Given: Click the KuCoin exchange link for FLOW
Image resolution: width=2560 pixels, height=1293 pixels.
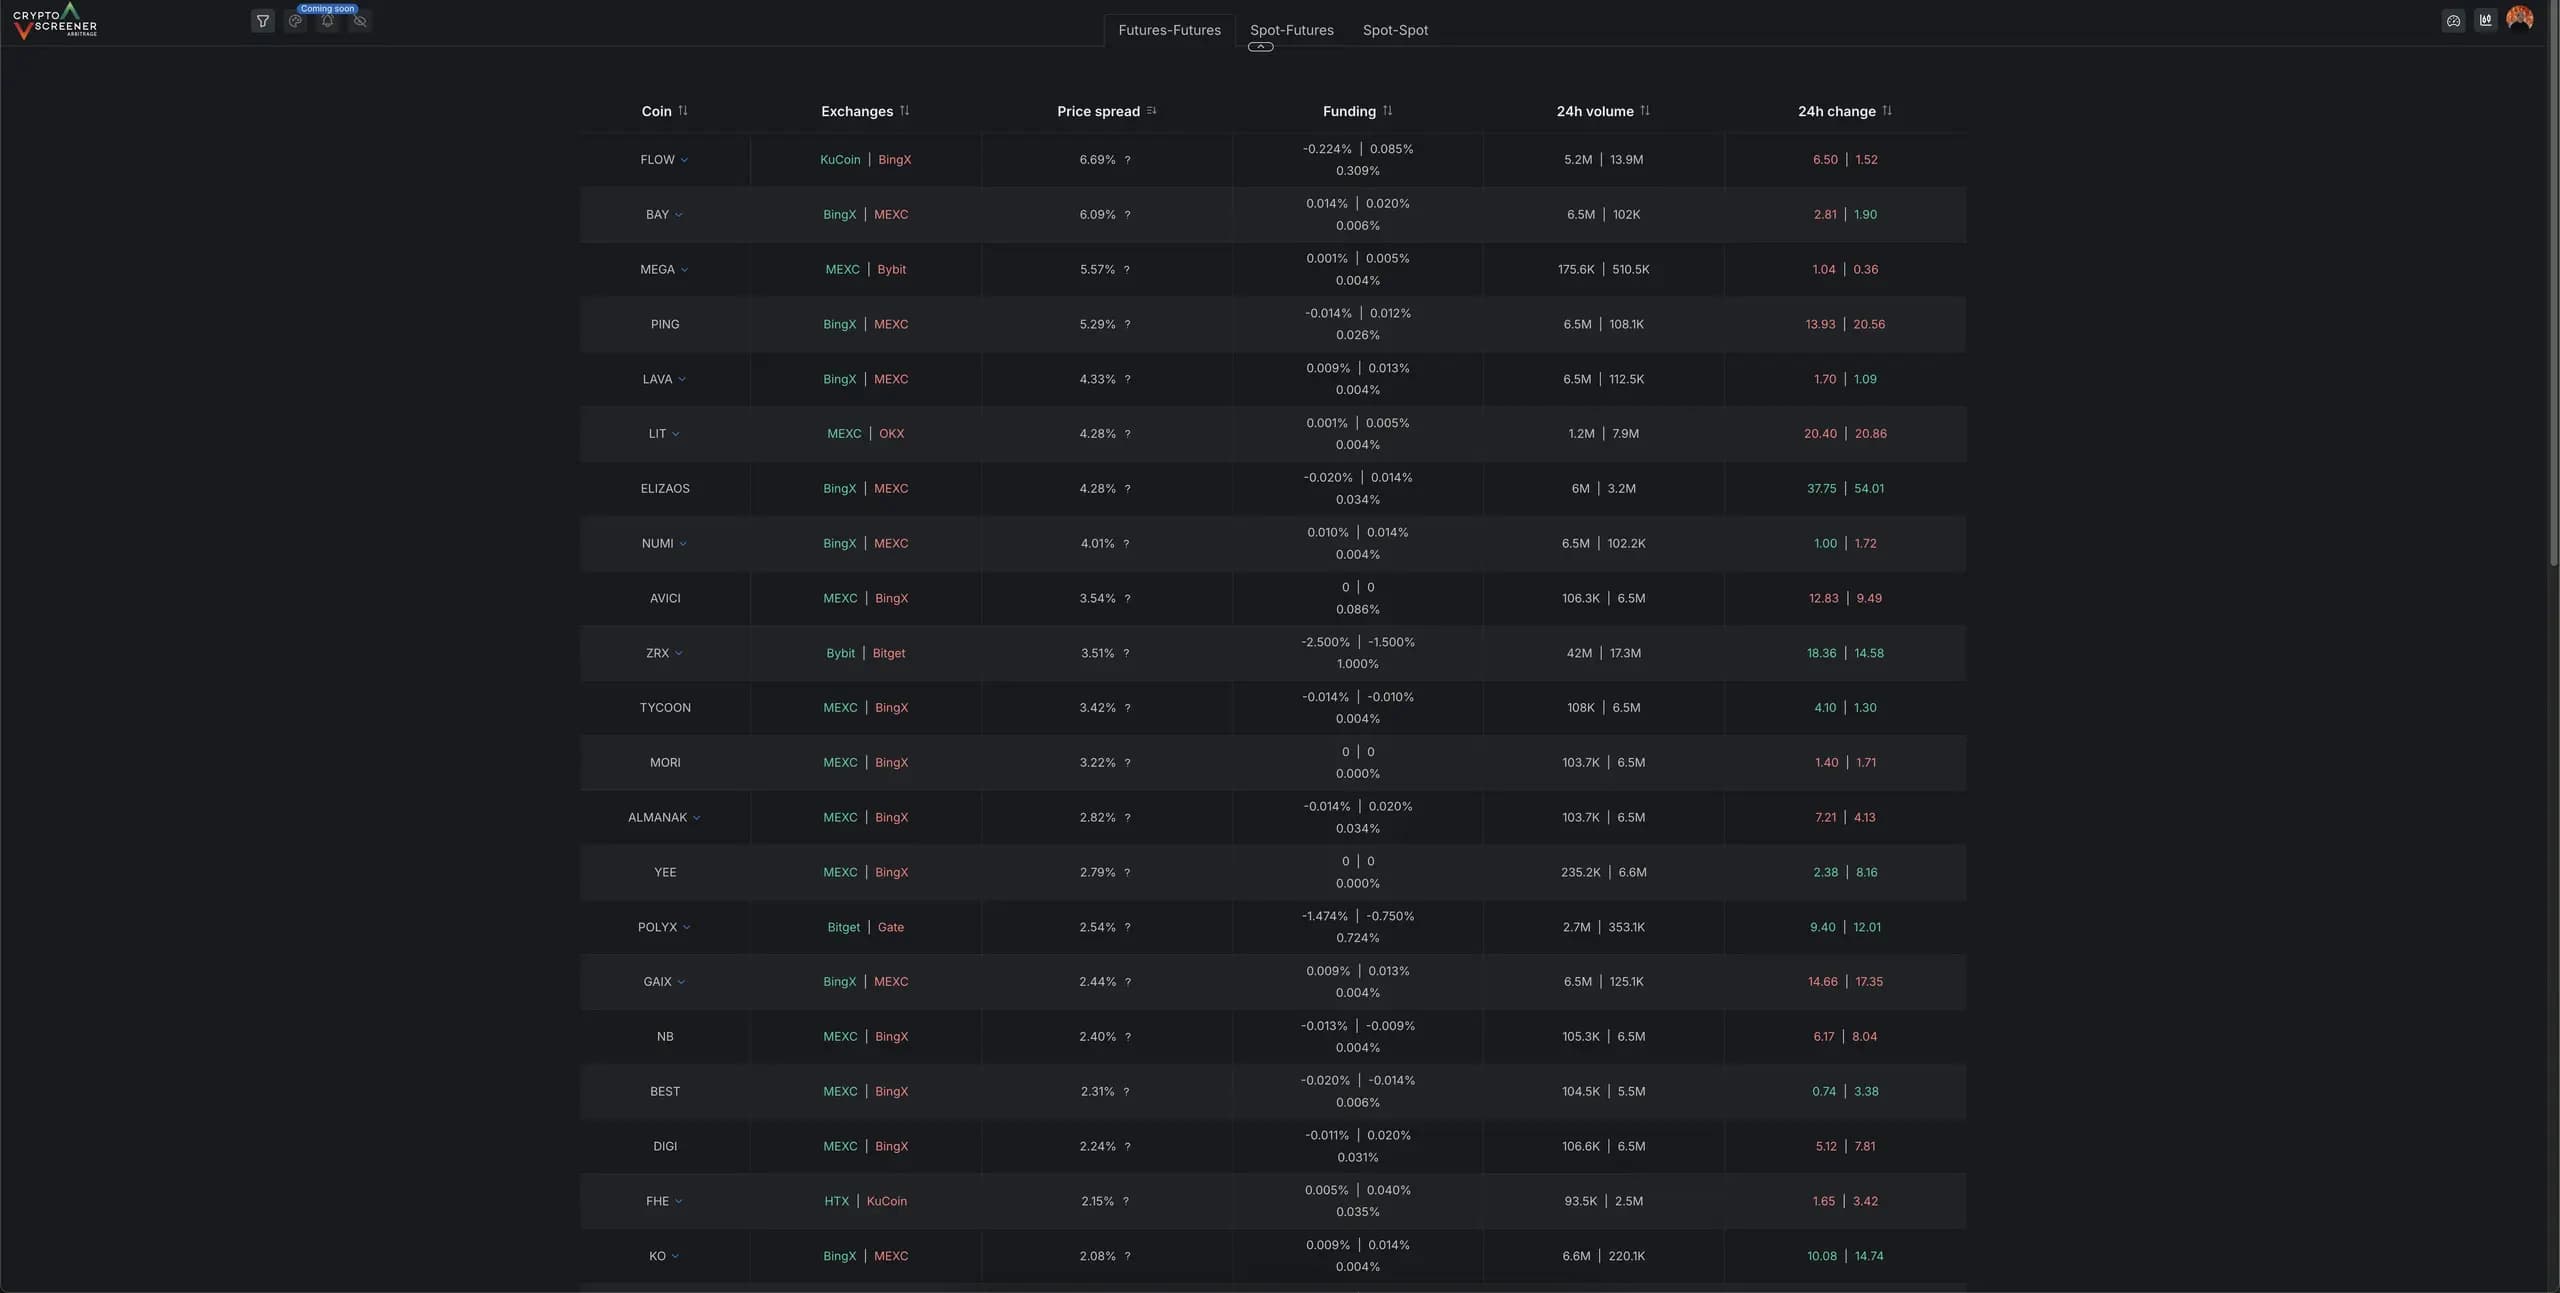Looking at the screenshot, I should tap(840, 160).
